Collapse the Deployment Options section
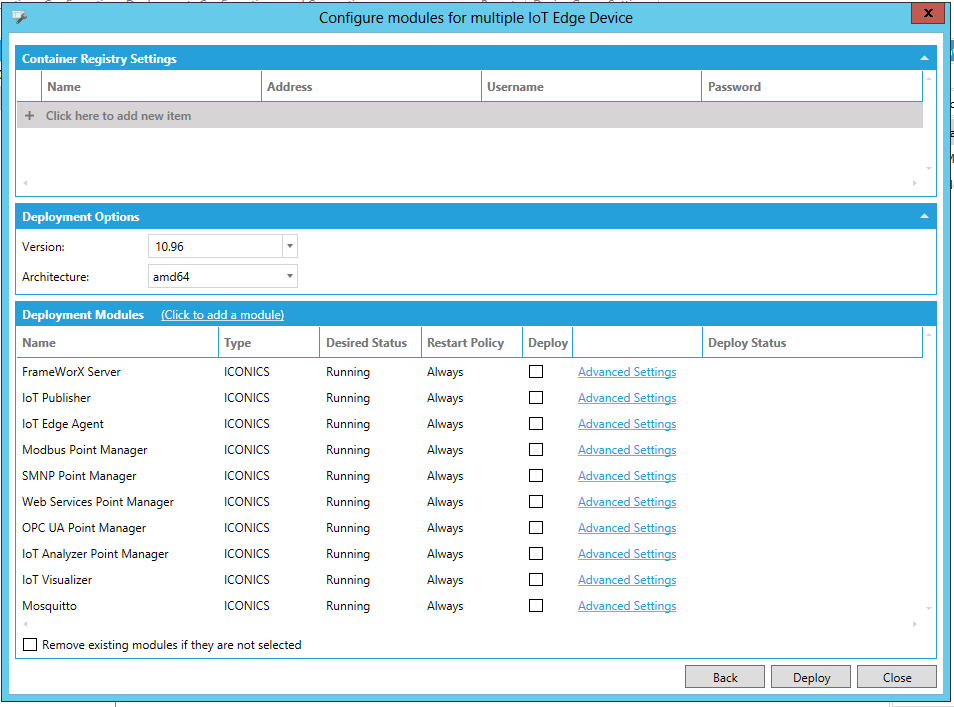The height and width of the screenshot is (707, 954). [x=924, y=217]
